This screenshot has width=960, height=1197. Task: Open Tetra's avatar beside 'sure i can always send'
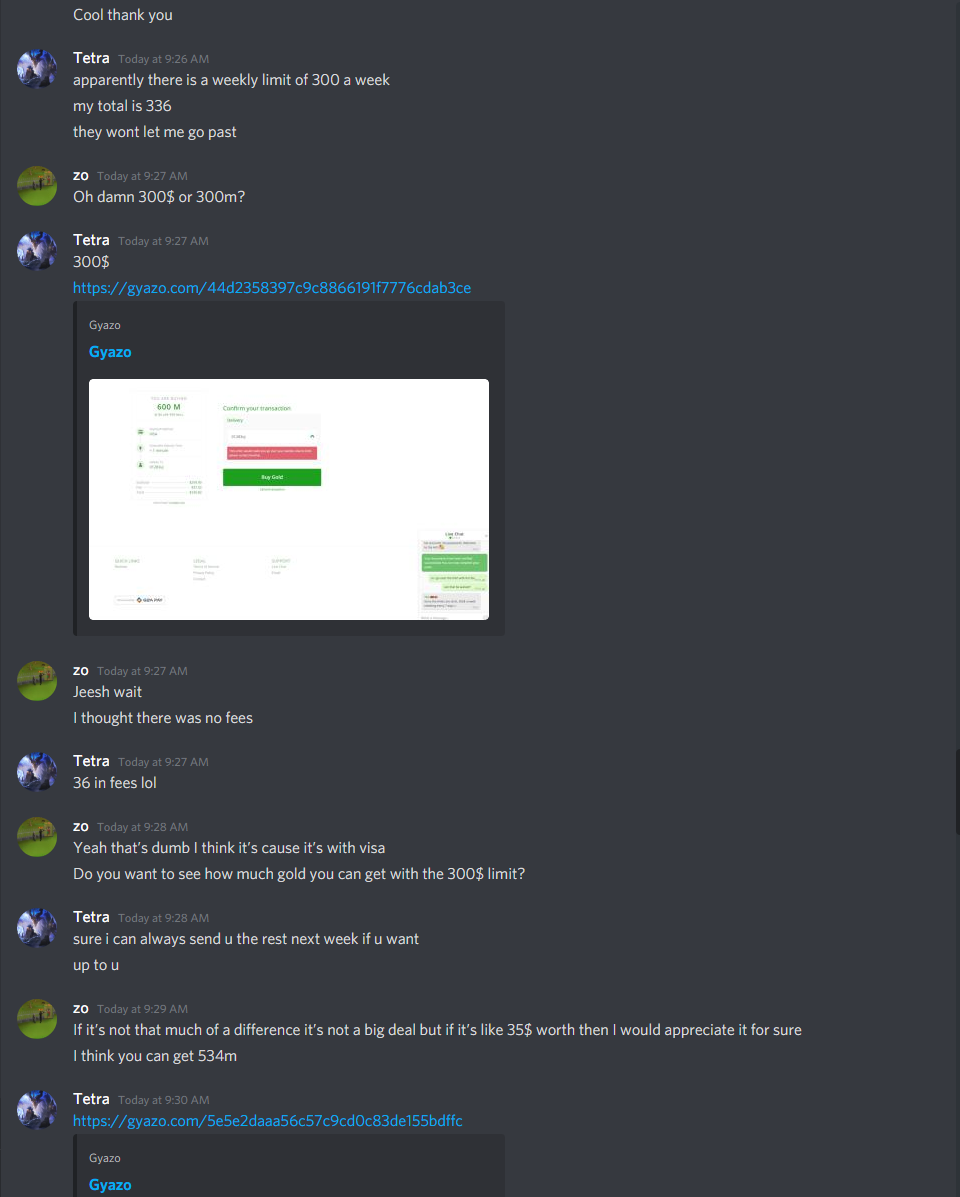pyautogui.click(x=37, y=928)
